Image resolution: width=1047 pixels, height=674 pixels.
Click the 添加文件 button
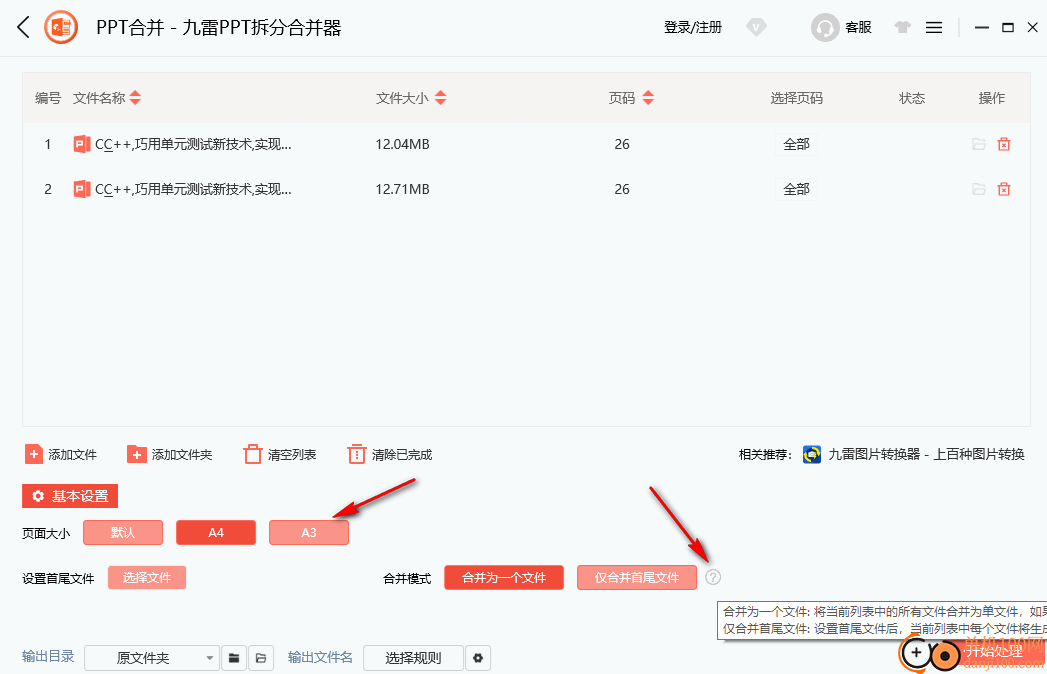pyautogui.click(x=61, y=454)
